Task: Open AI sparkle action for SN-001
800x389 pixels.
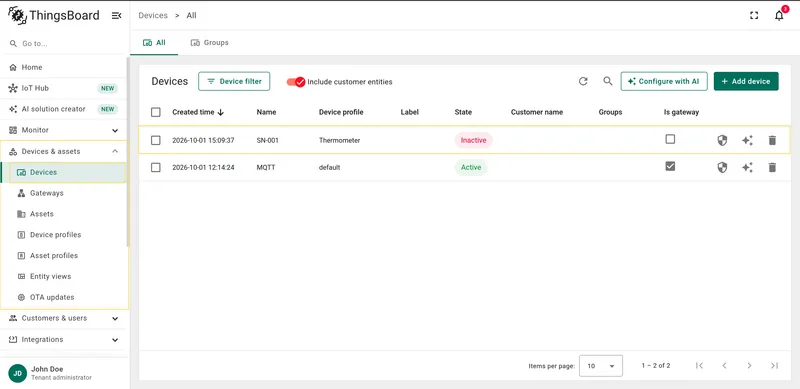Action: tap(747, 140)
